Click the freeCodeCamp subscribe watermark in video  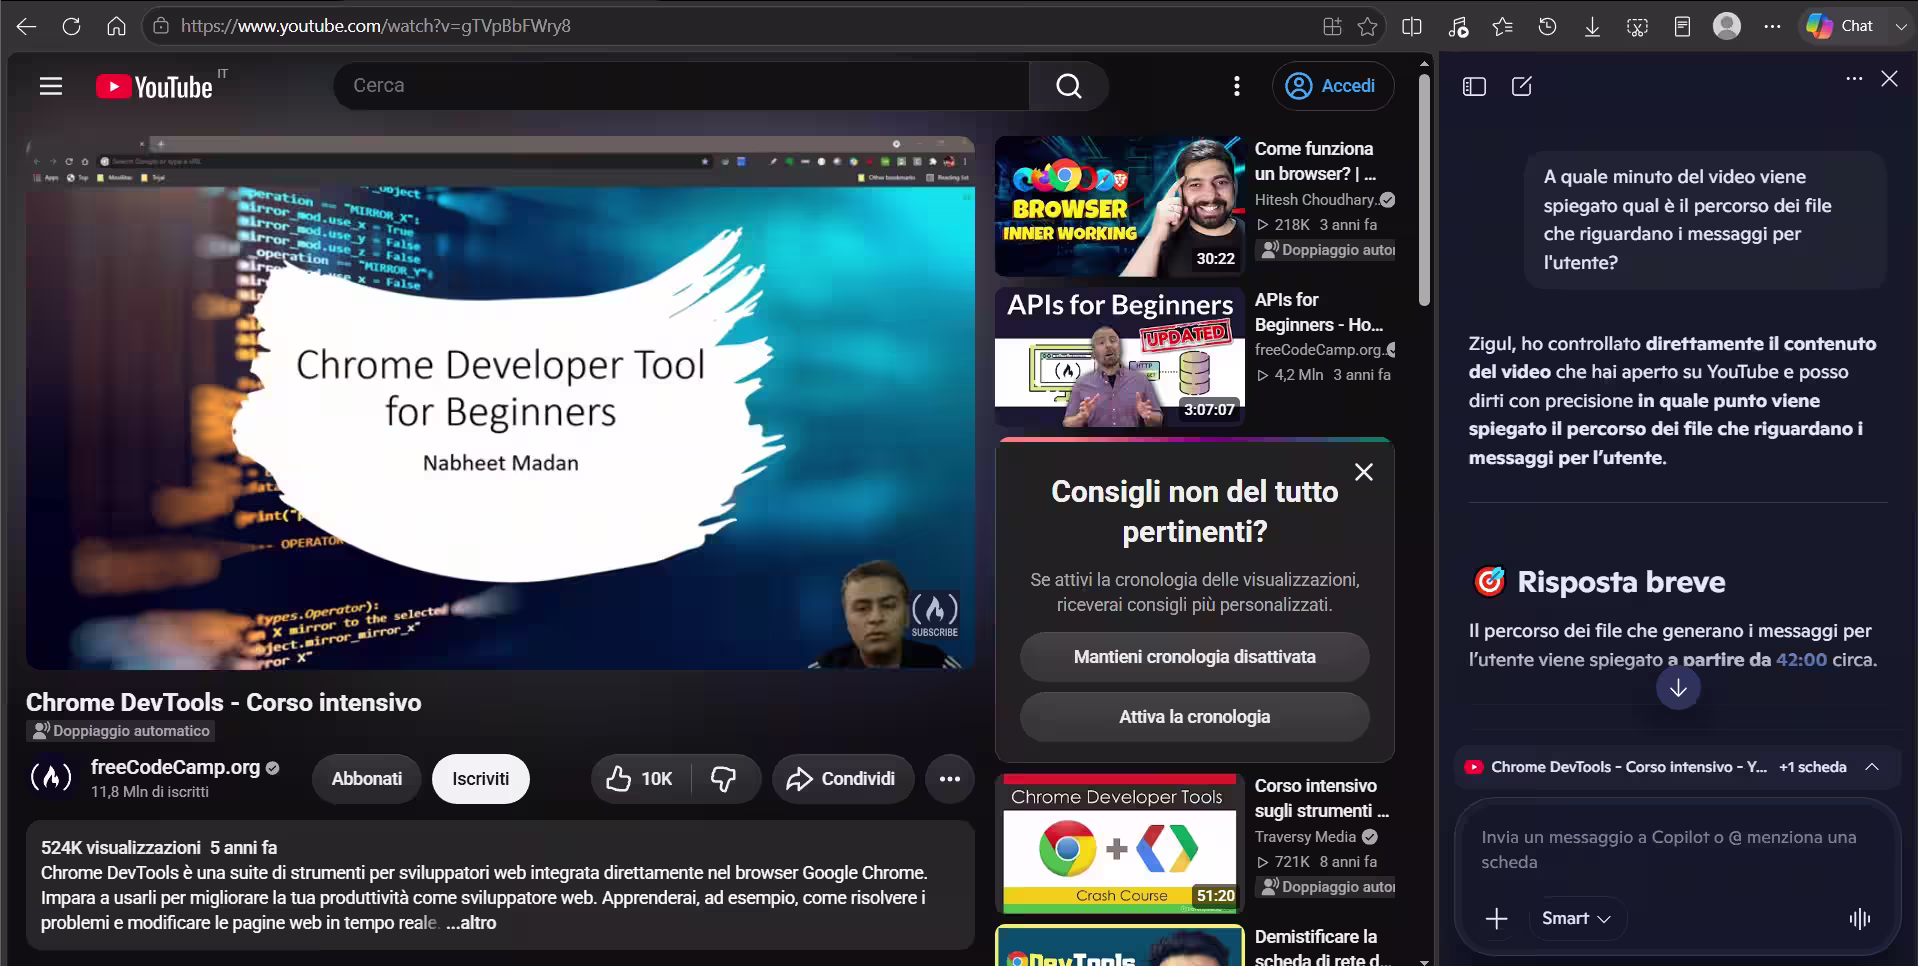(935, 614)
